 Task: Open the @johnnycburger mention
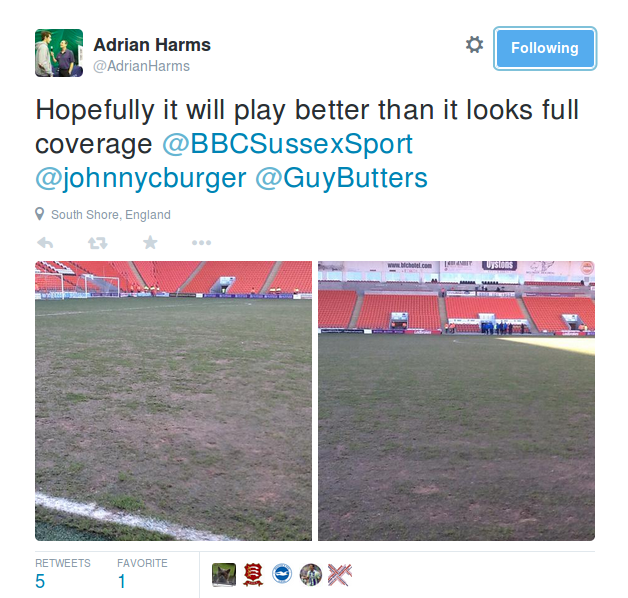(x=141, y=178)
